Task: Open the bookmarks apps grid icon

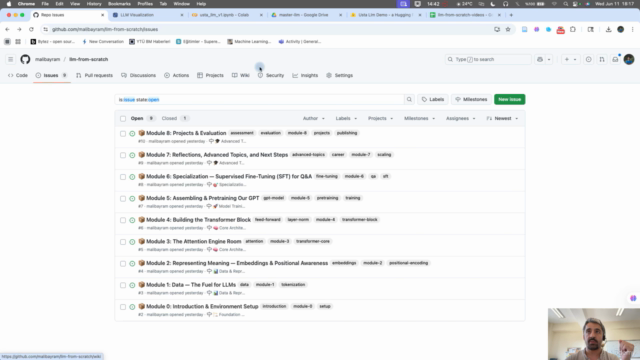Action: tap(18, 42)
